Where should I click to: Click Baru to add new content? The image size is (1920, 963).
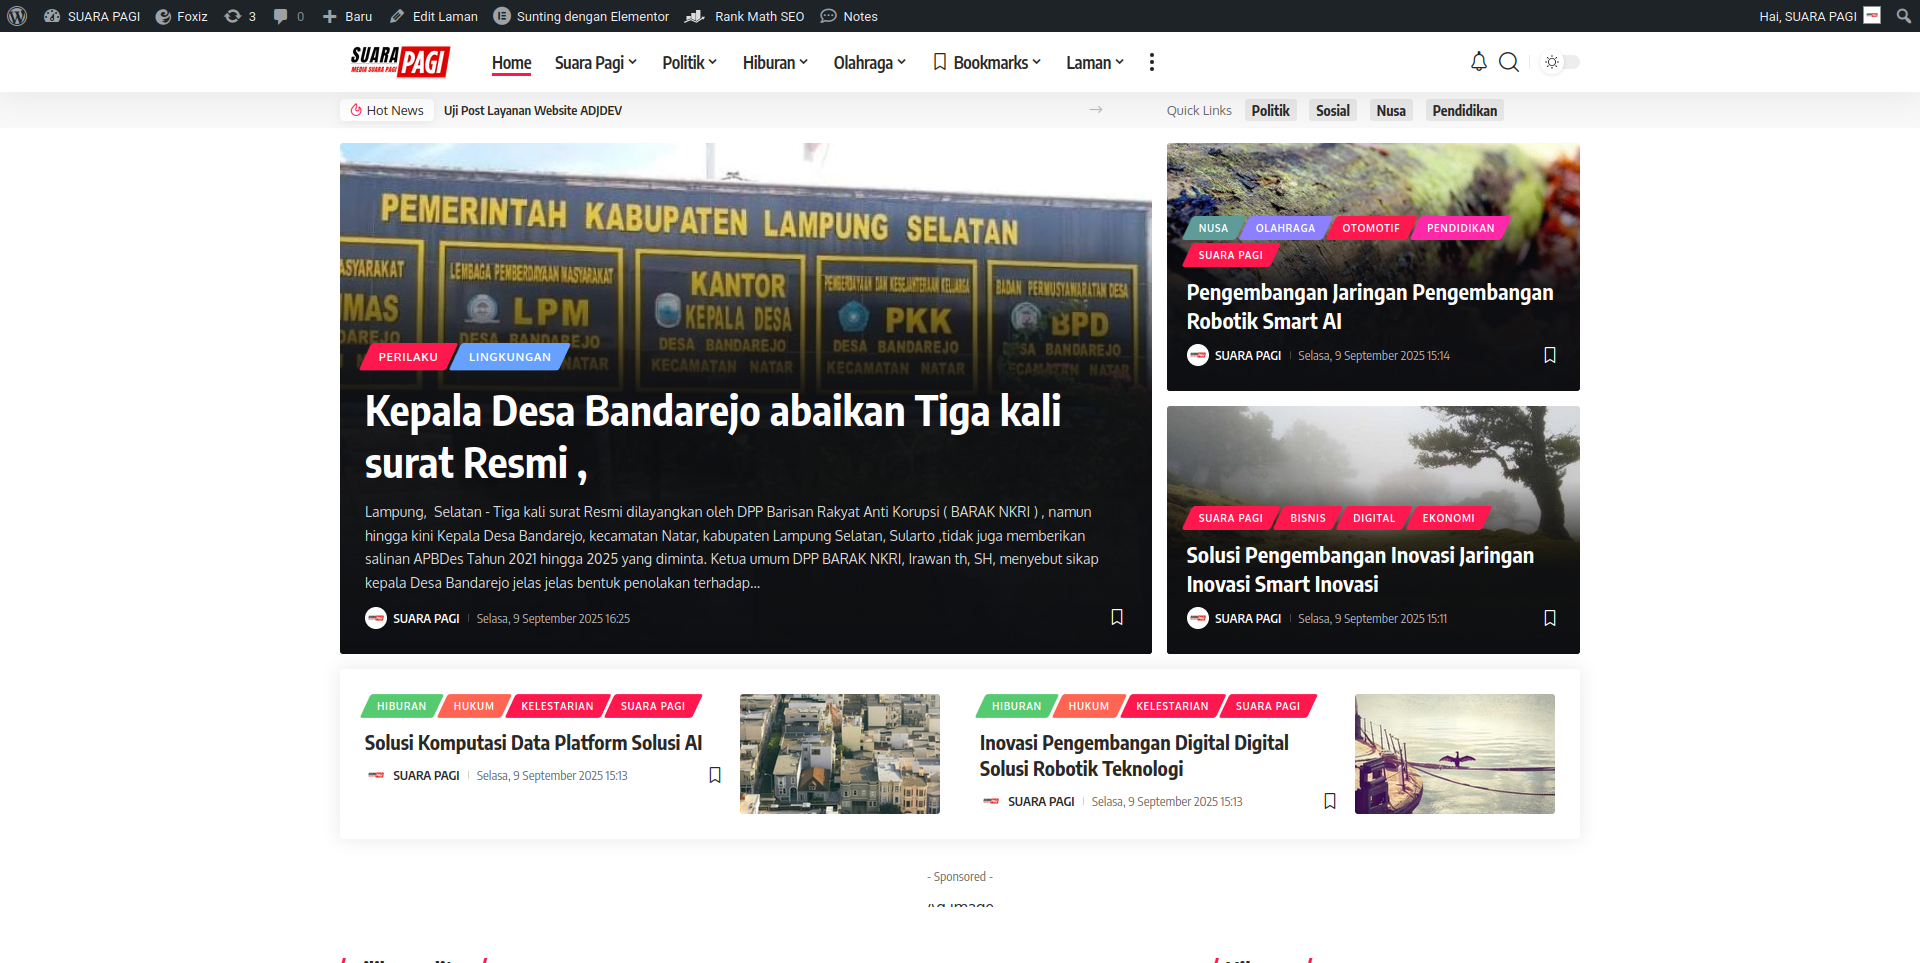pyautogui.click(x=348, y=16)
